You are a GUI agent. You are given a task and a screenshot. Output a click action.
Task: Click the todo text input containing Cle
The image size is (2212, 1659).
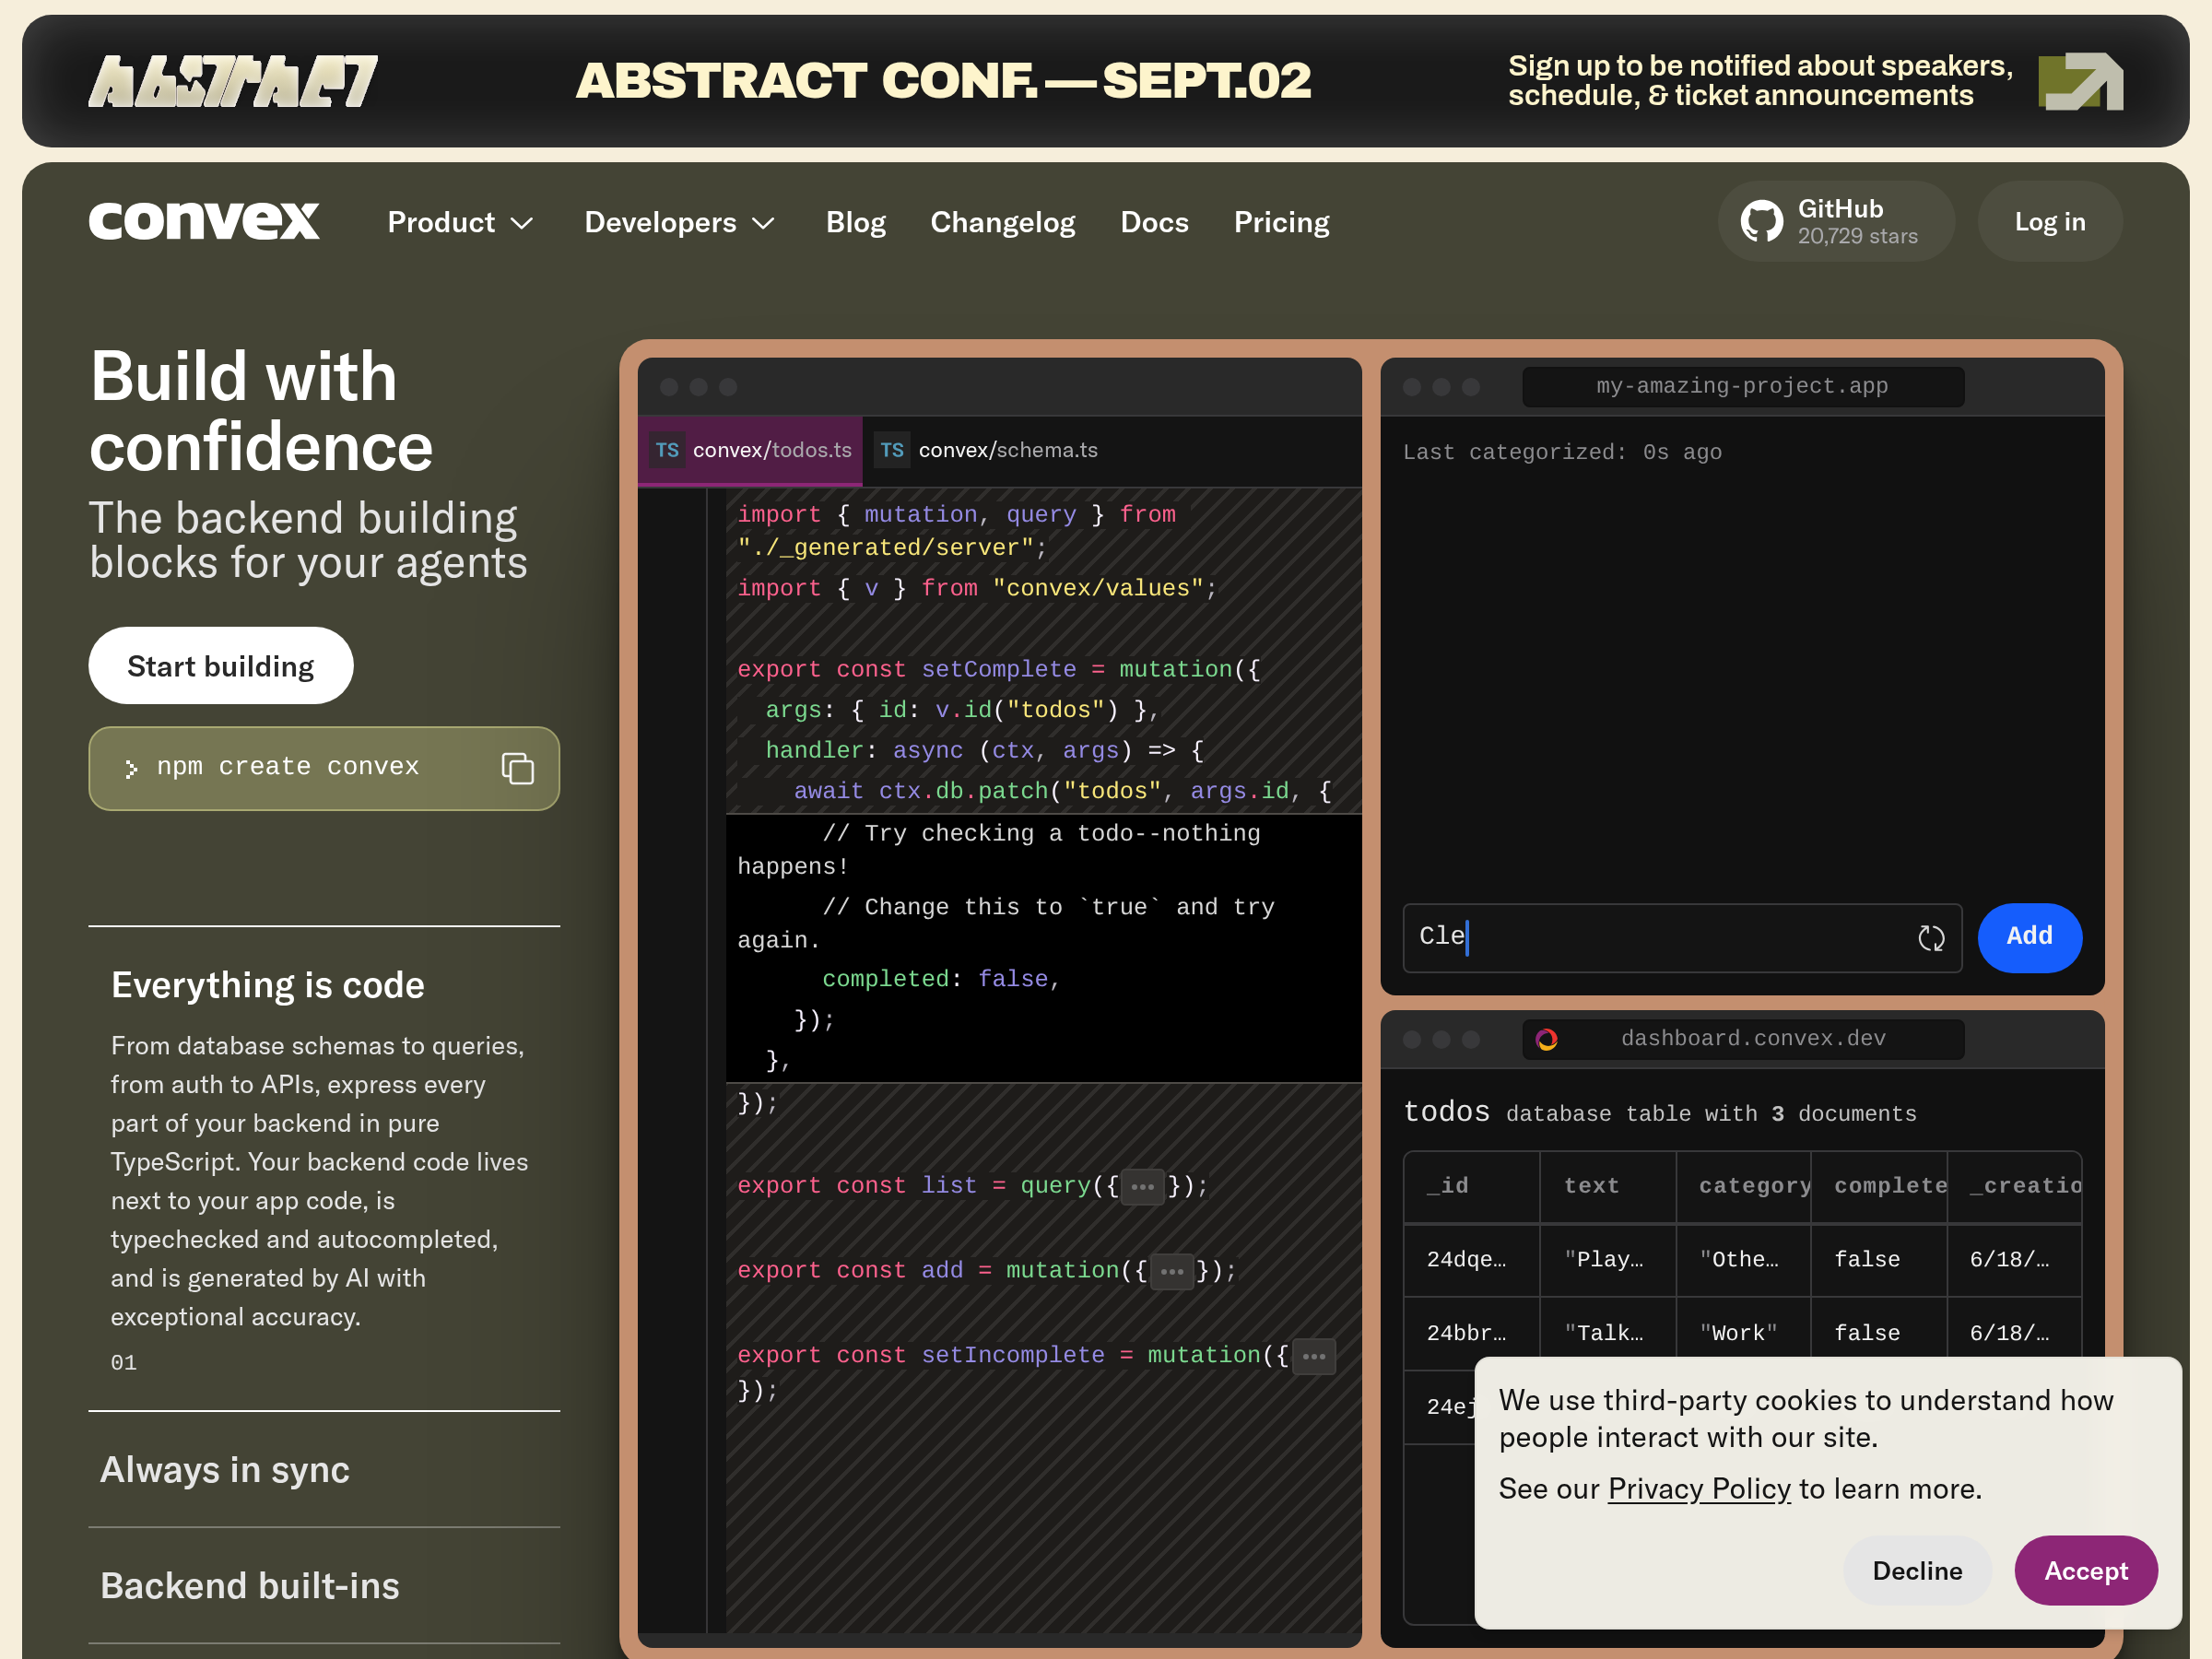tap(1682, 937)
